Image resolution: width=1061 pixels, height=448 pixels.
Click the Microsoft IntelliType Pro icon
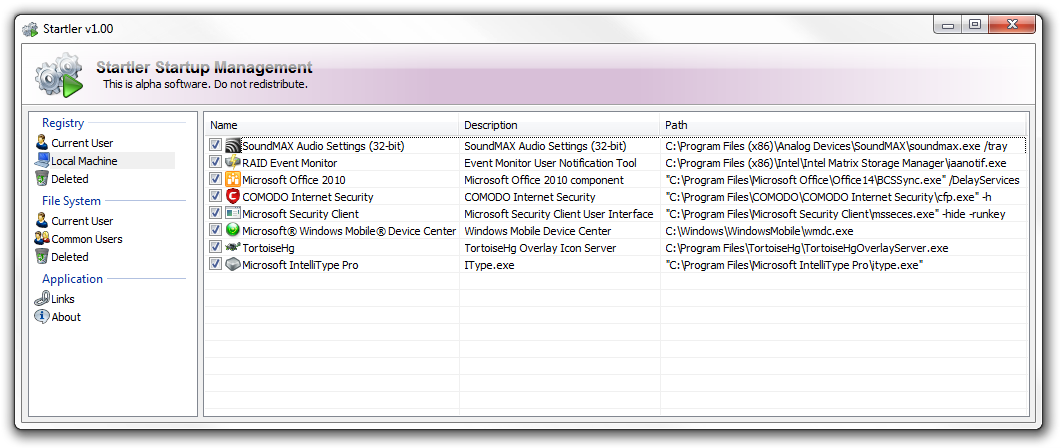click(x=233, y=265)
